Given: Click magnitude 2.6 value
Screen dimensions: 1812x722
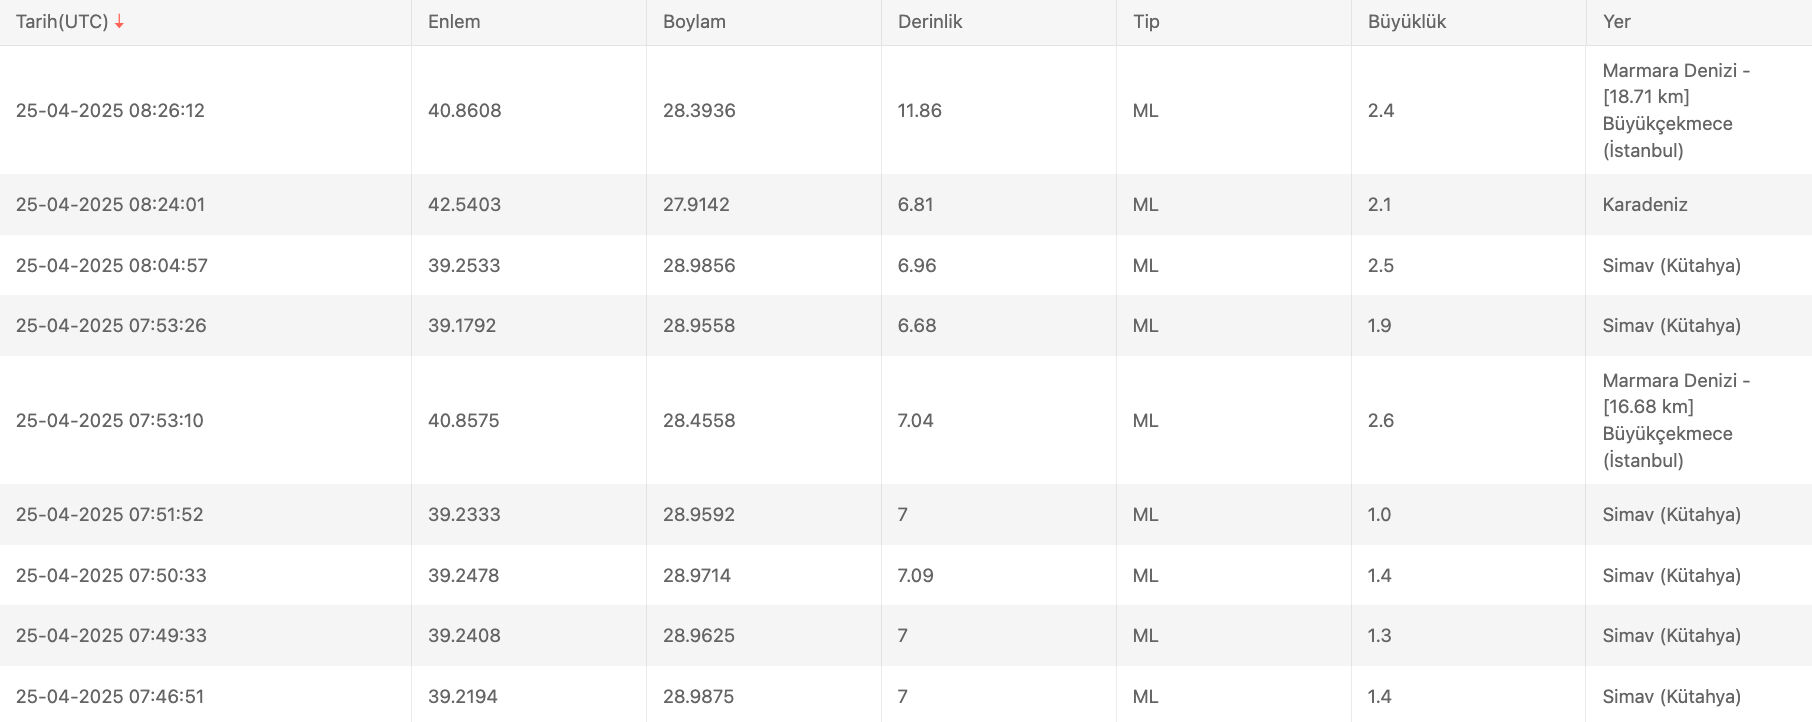Looking at the screenshot, I should [1381, 421].
